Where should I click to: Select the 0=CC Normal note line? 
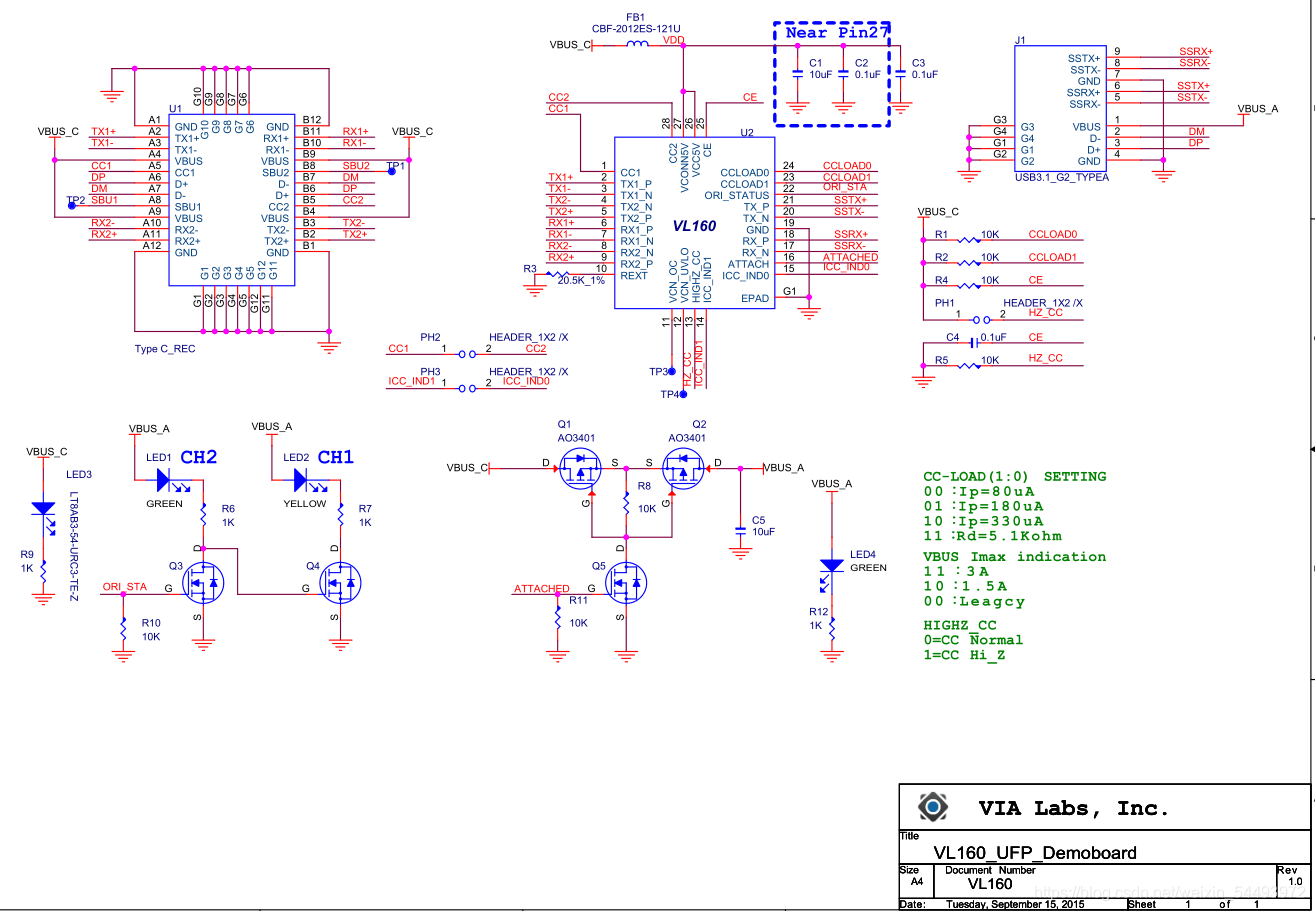tap(973, 640)
